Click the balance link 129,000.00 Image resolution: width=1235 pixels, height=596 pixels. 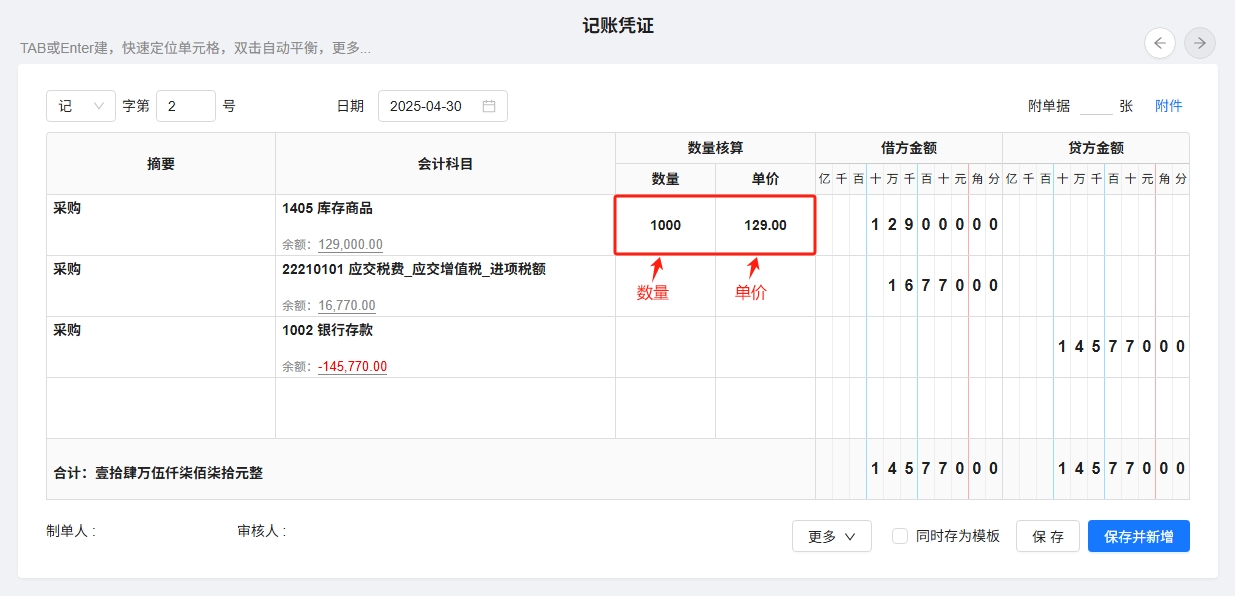350,245
